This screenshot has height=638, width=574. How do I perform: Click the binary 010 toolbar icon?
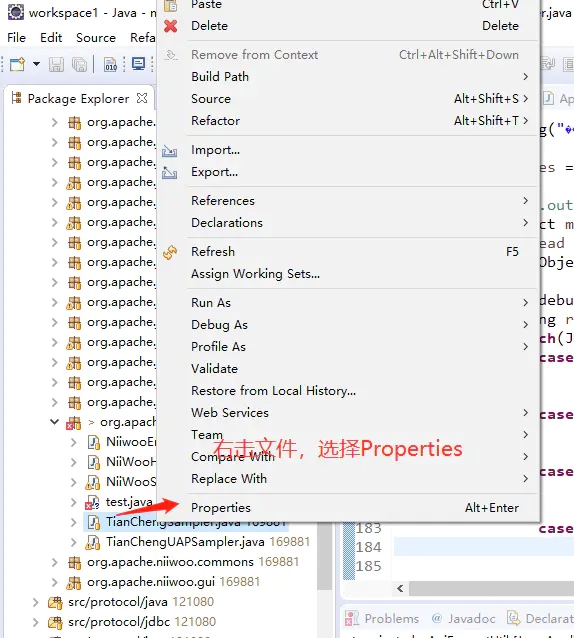(111, 64)
